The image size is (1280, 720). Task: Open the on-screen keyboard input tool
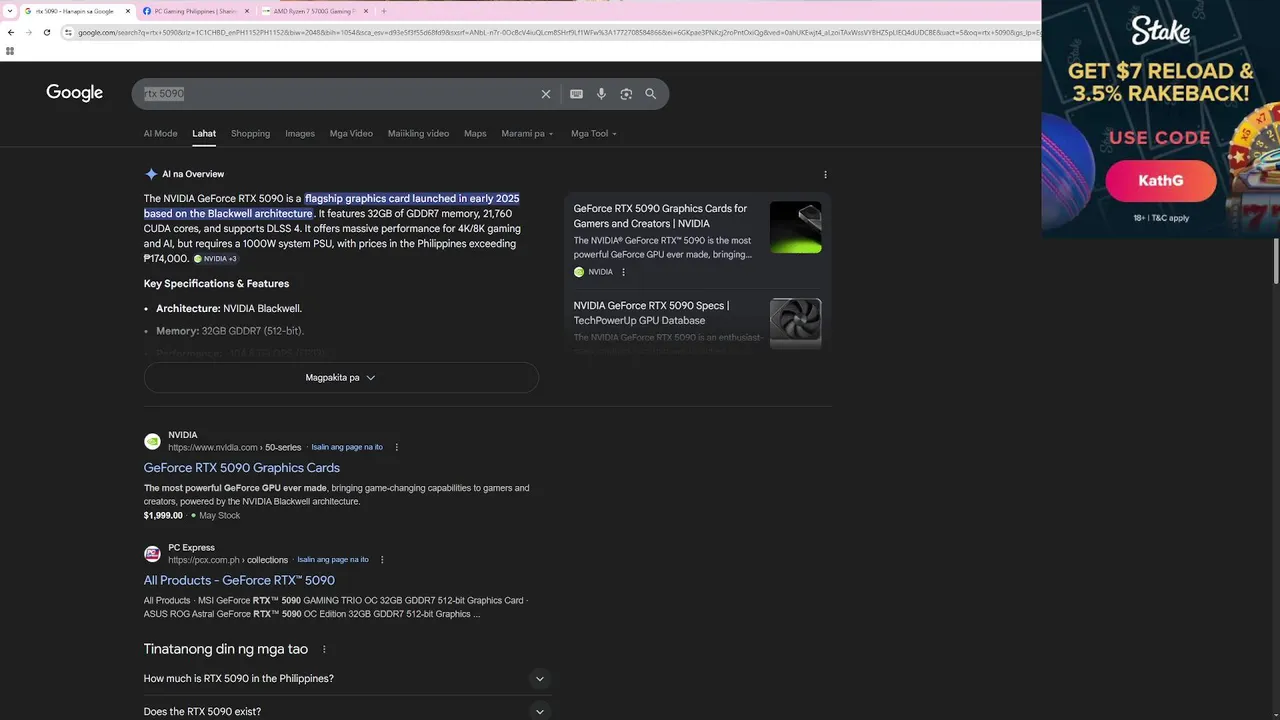pos(577,94)
